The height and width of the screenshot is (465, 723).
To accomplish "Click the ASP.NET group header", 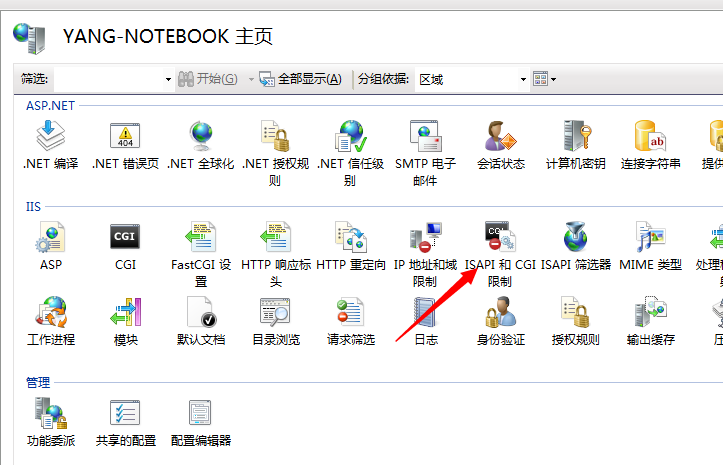I will 50,106.
